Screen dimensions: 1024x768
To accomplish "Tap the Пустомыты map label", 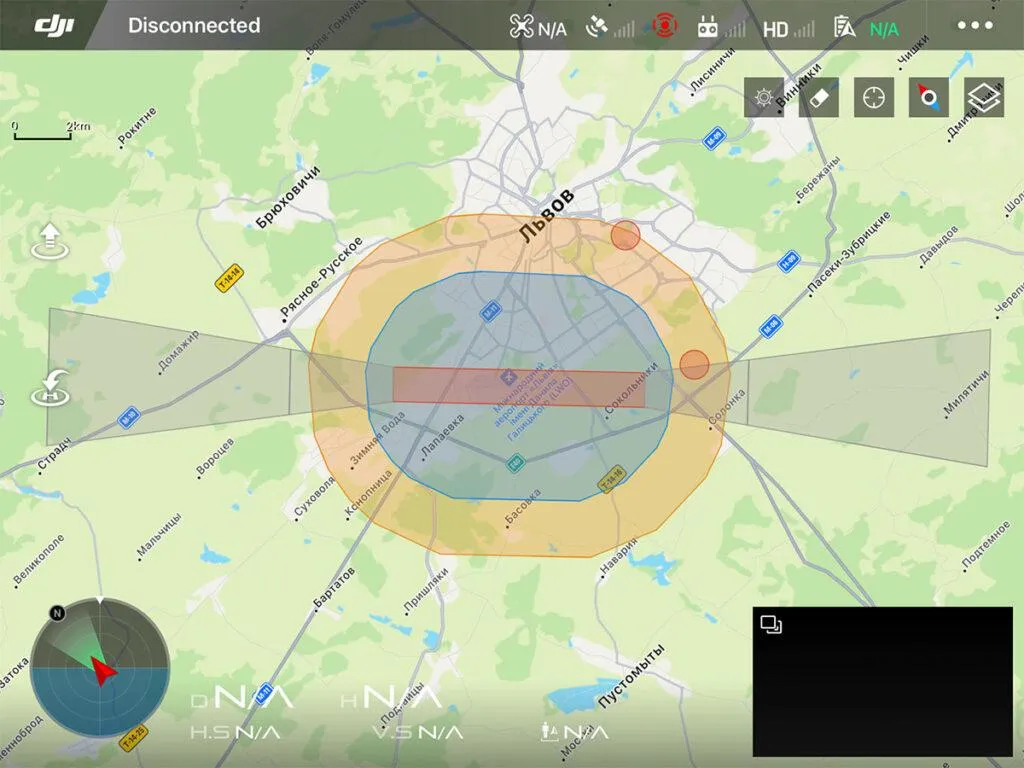I will pyautogui.click(x=632, y=675).
